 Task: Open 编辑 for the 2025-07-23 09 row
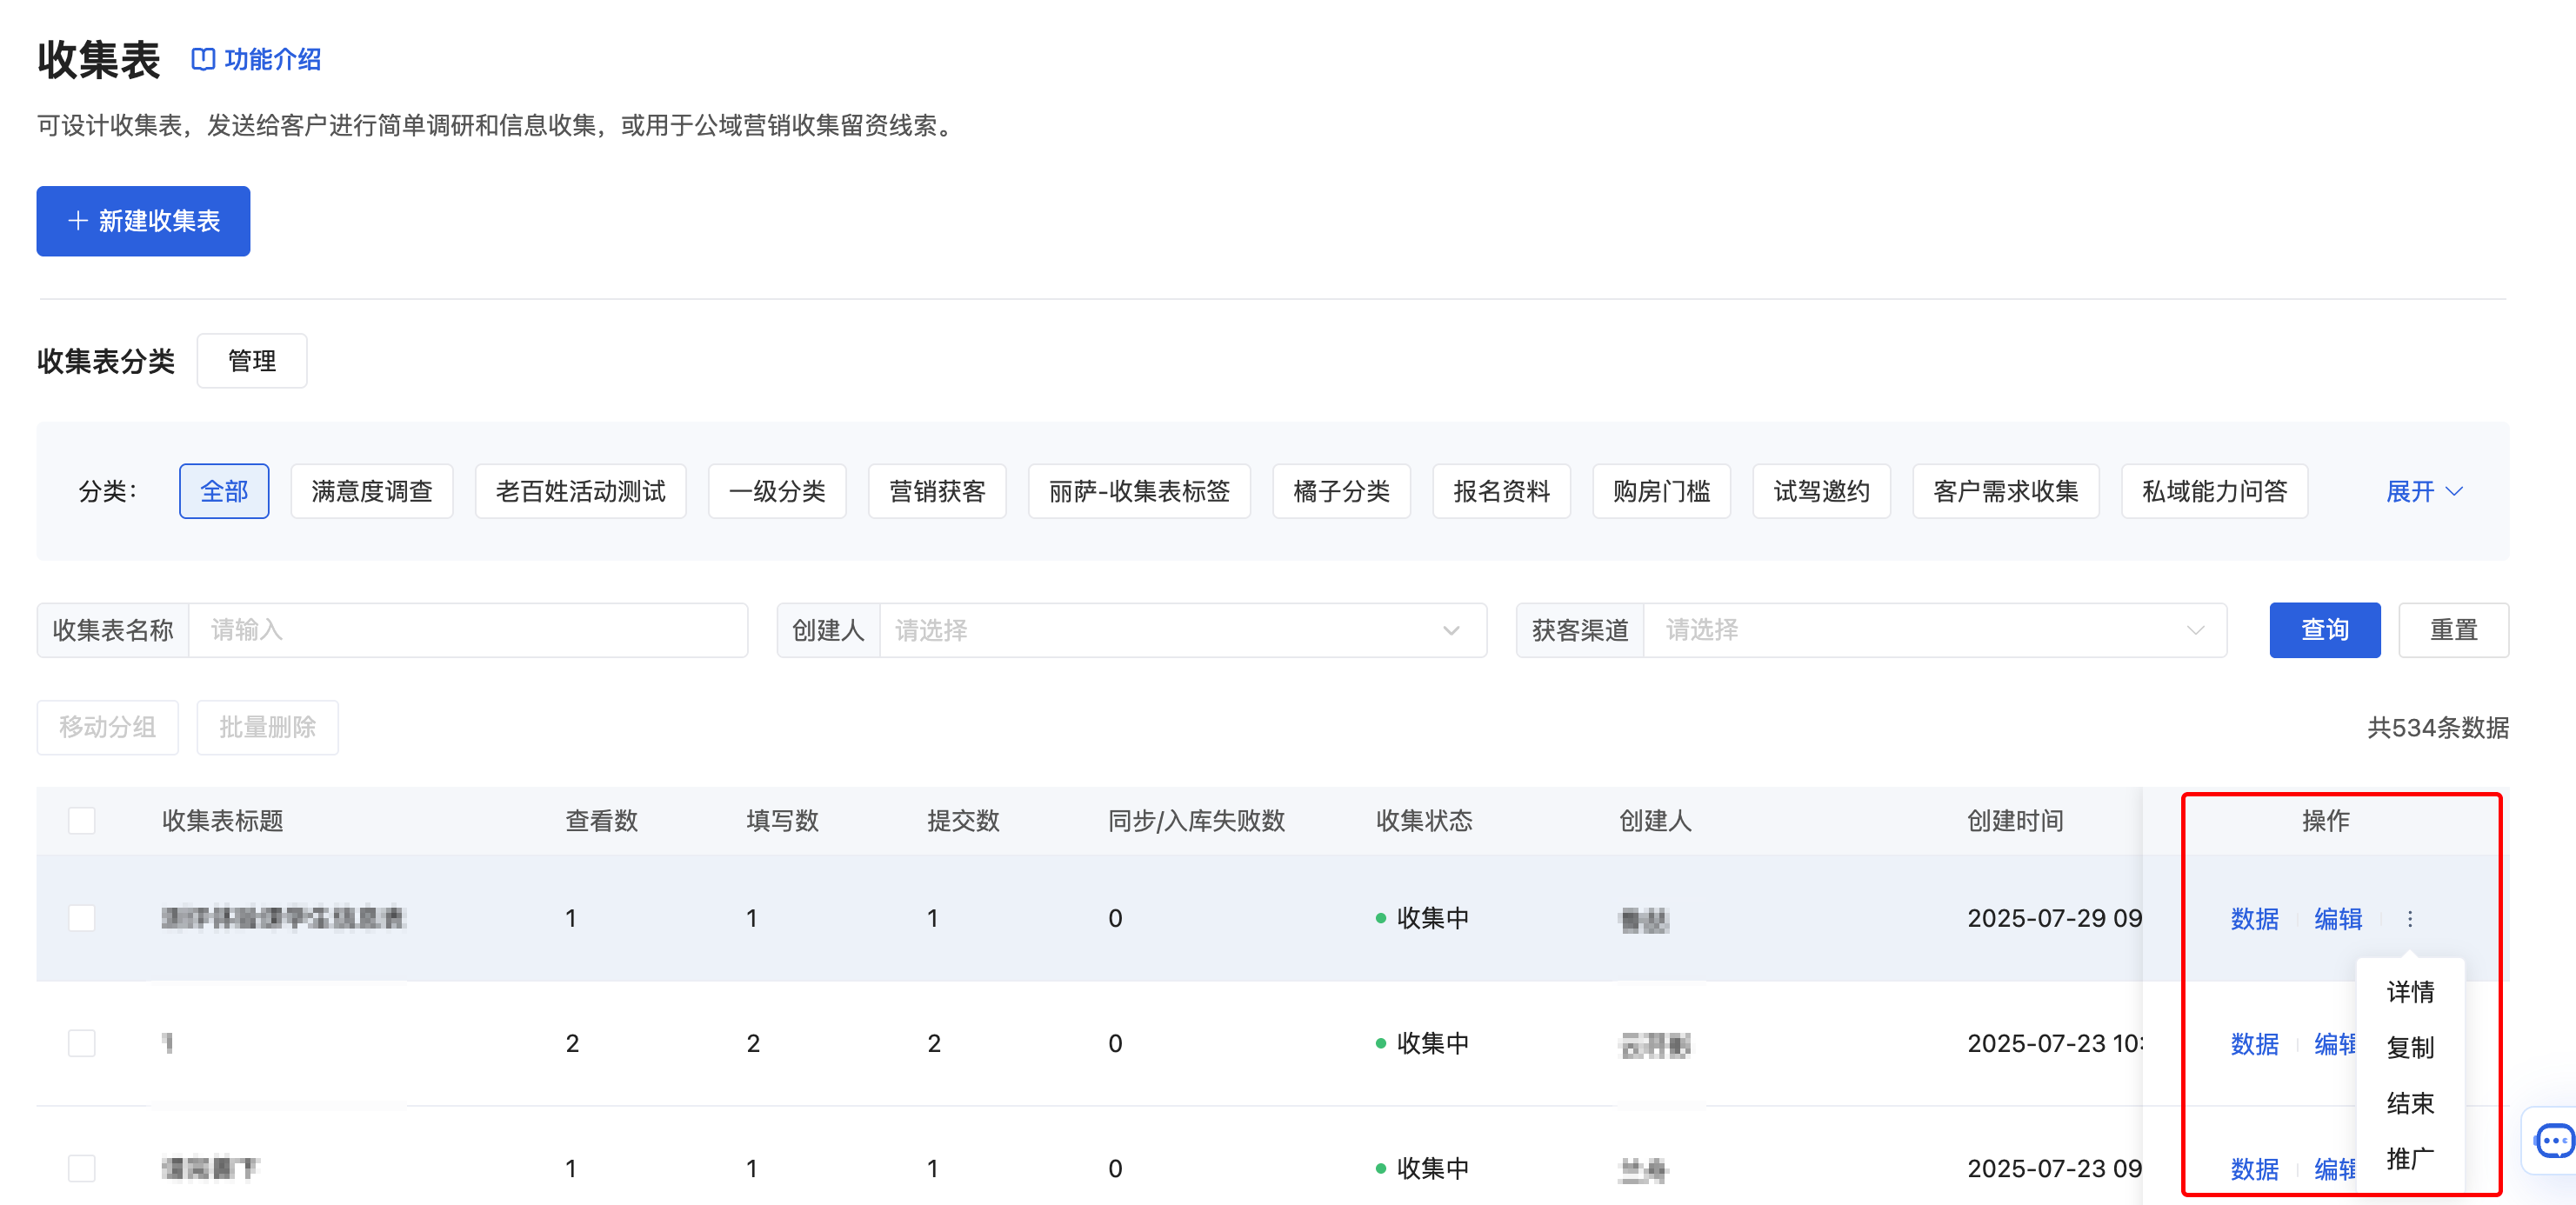pyautogui.click(x=2335, y=1168)
